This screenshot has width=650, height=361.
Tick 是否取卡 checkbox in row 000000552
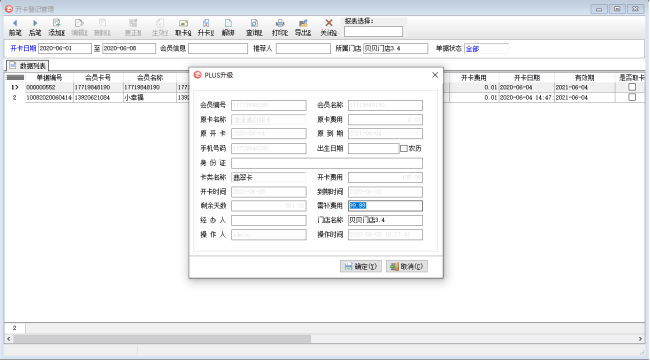tap(632, 87)
